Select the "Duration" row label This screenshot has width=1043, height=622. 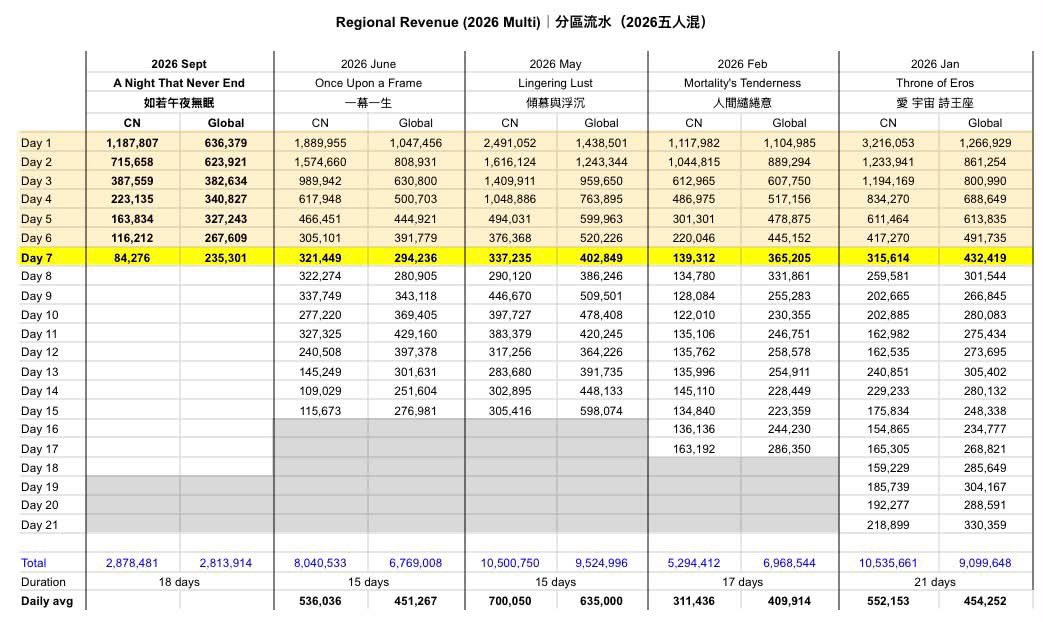[x=43, y=582]
